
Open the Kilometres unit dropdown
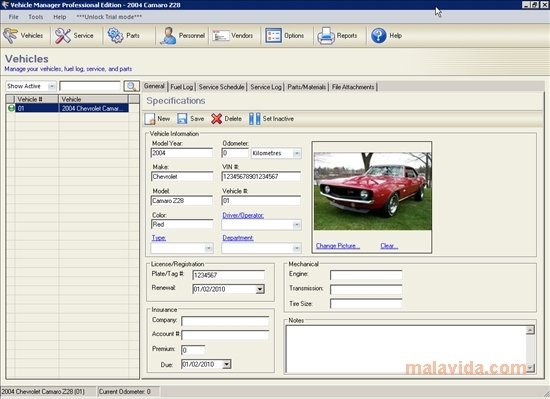[x=297, y=153]
